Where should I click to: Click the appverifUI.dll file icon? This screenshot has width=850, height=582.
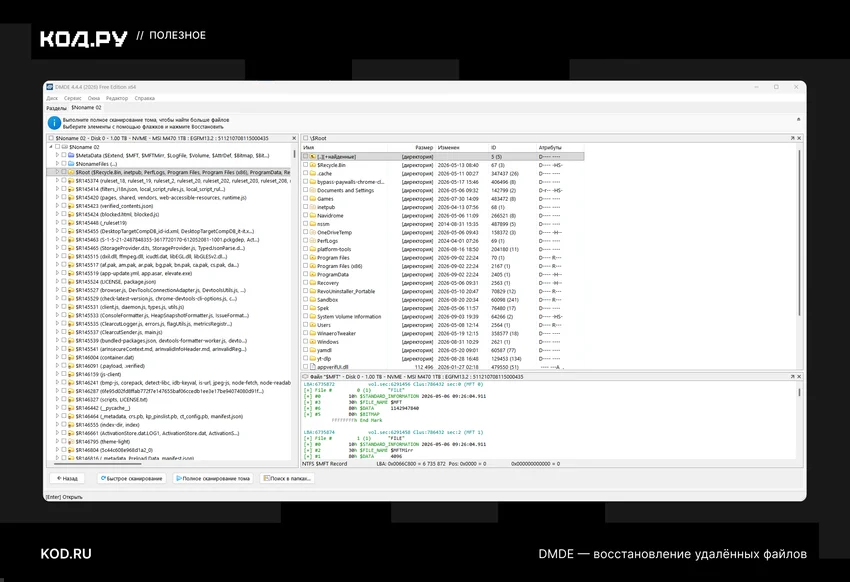313,367
